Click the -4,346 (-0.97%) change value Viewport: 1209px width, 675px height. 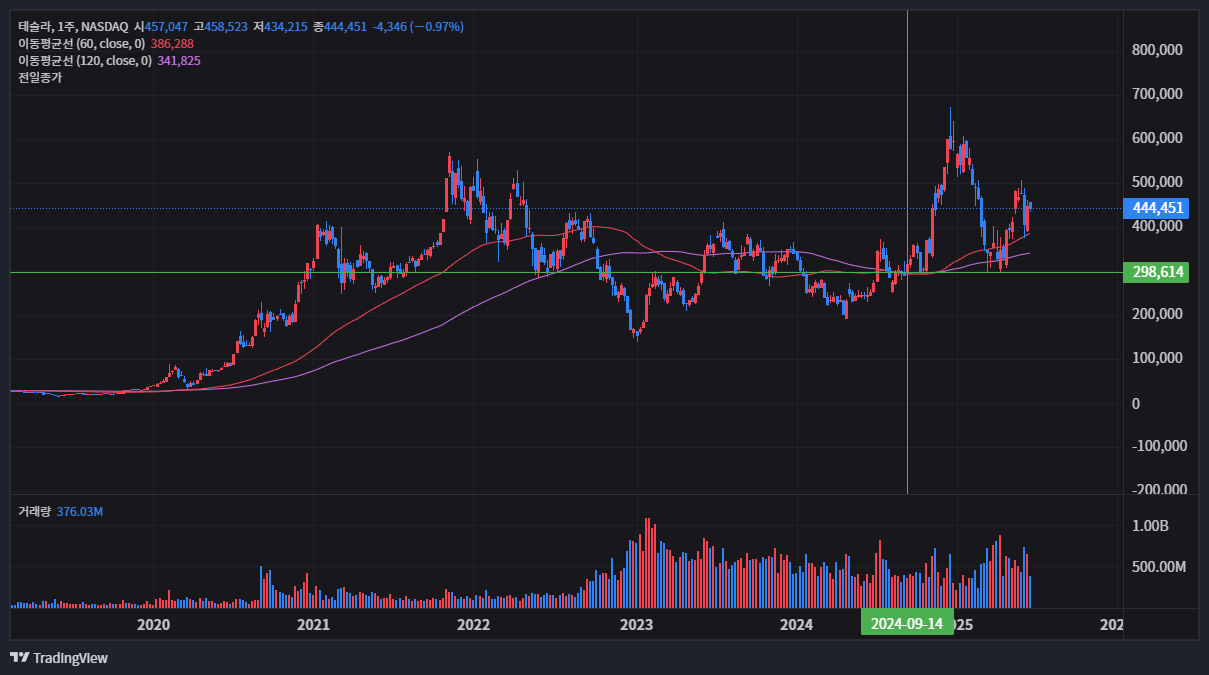click(418, 27)
